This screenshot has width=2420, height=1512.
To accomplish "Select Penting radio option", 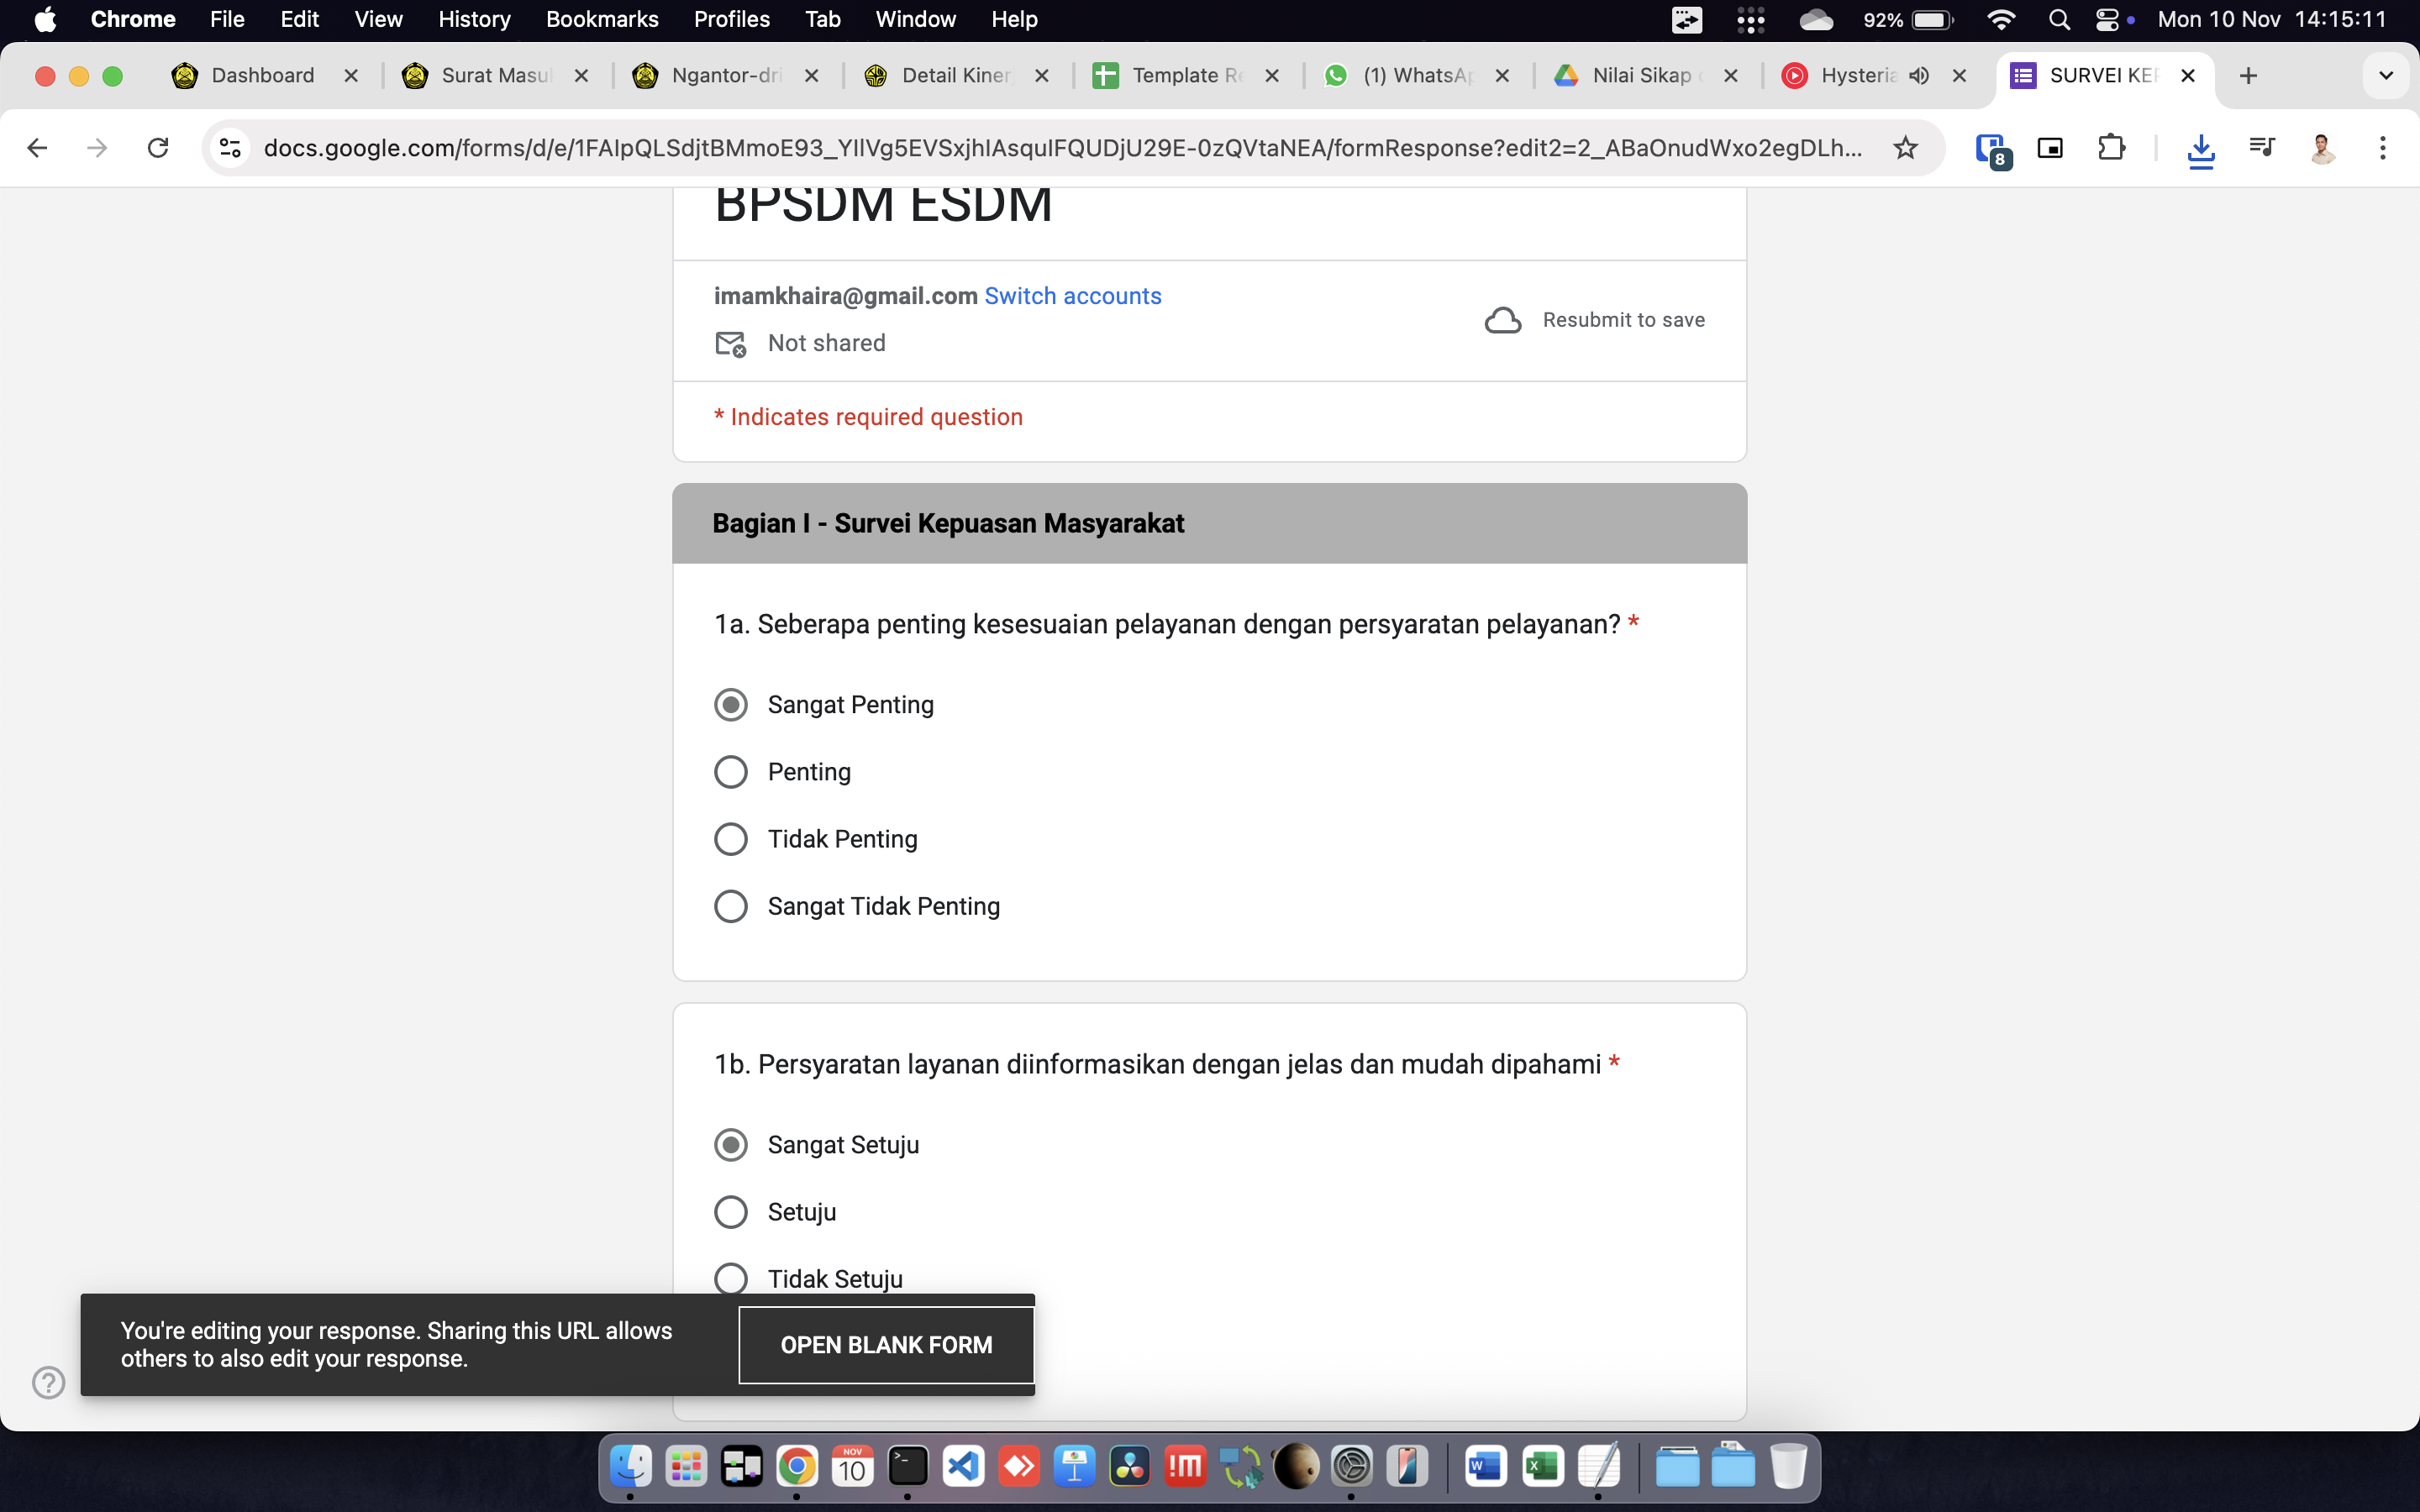I will [x=731, y=772].
